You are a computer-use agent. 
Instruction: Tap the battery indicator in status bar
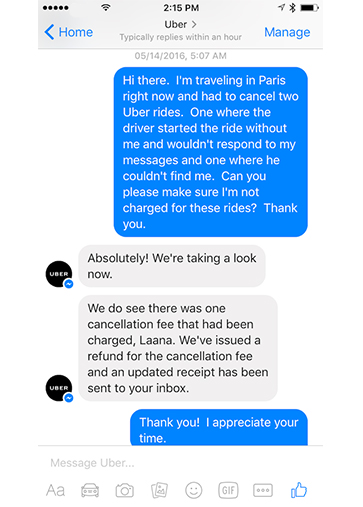tap(310, 8)
